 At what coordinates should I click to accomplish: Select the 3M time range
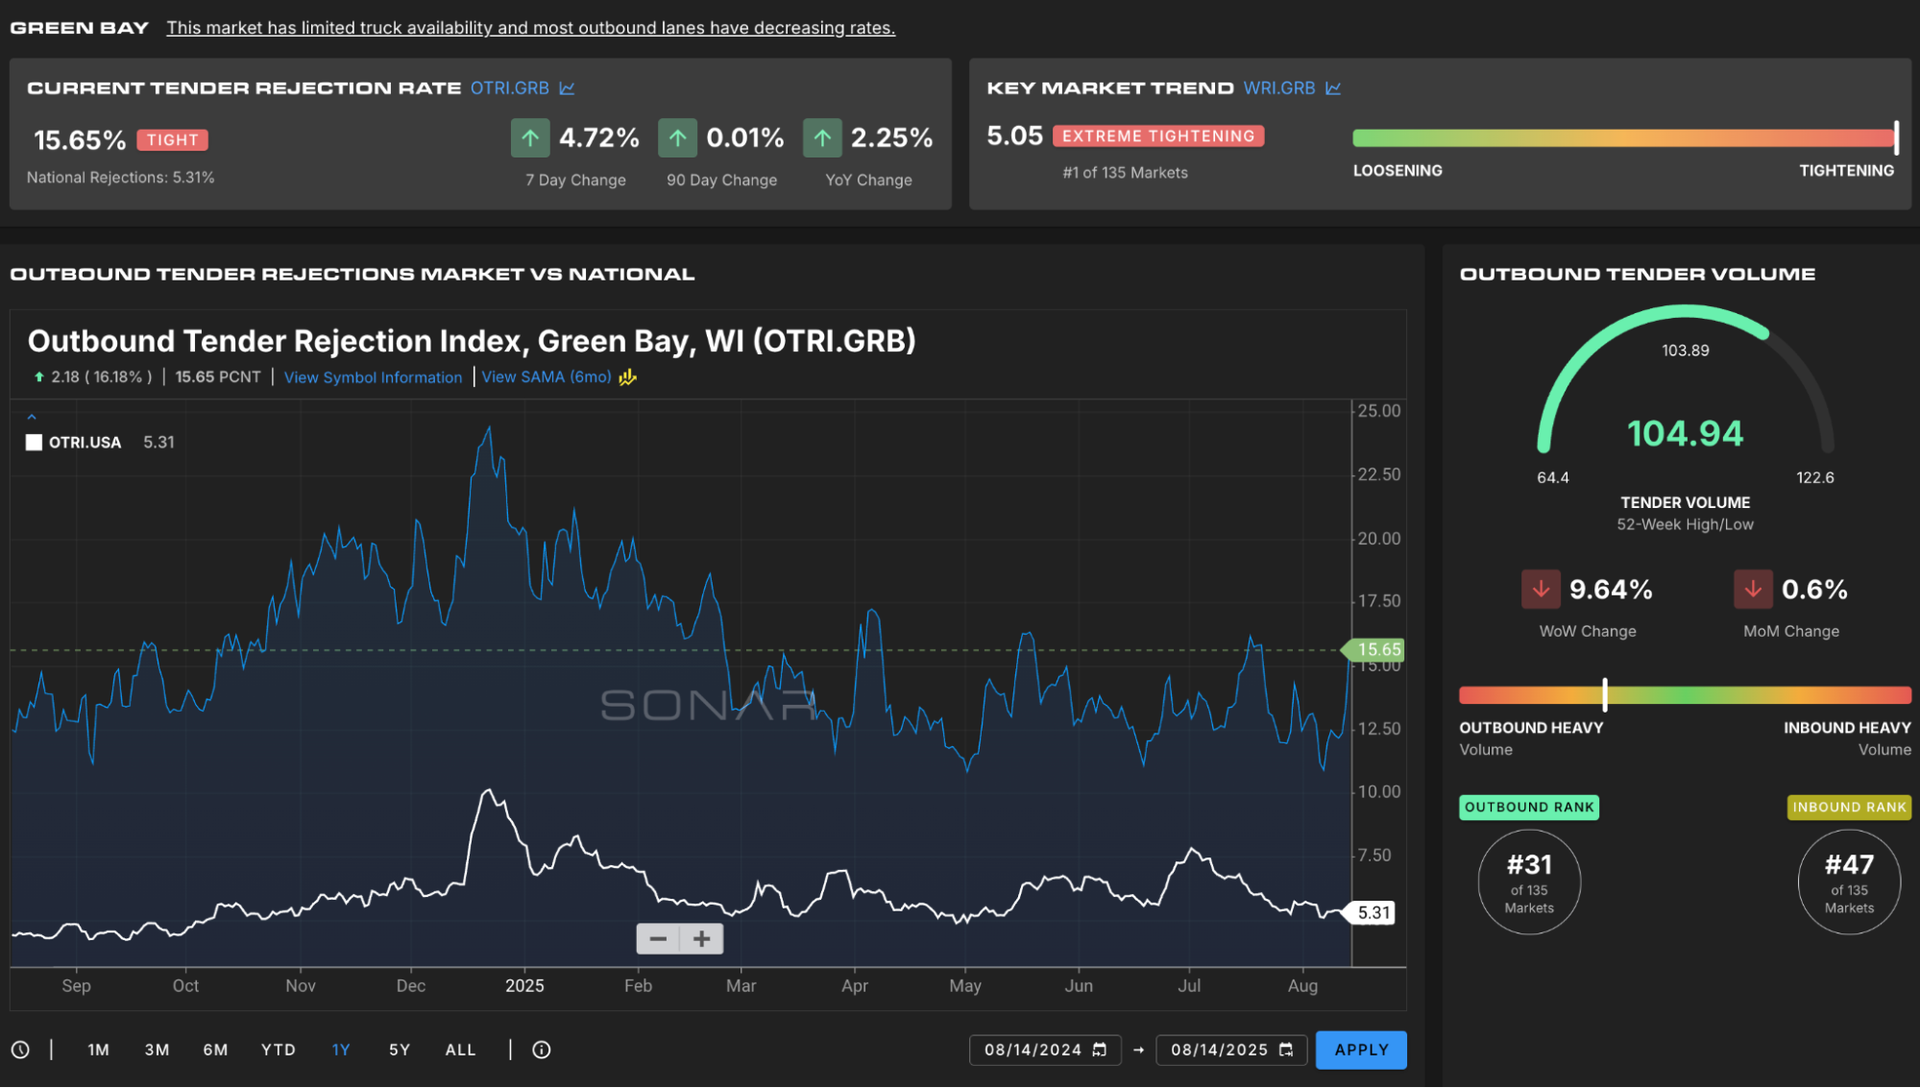[157, 1050]
